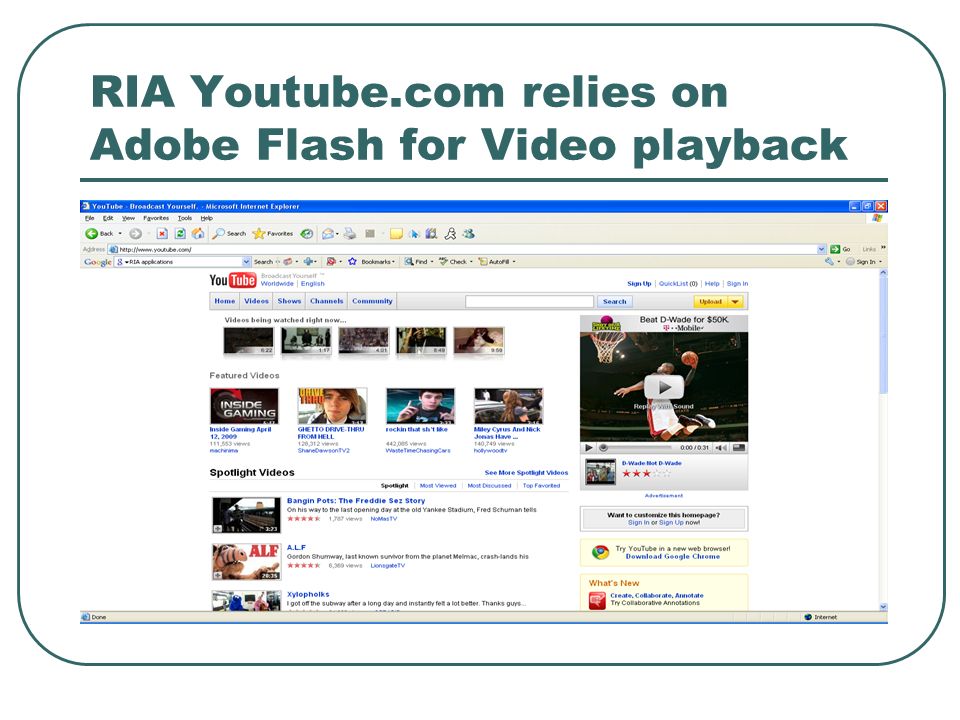Screen dimensions: 960x720
Task: Open the ALF video thumbnail
Action: point(246,561)
